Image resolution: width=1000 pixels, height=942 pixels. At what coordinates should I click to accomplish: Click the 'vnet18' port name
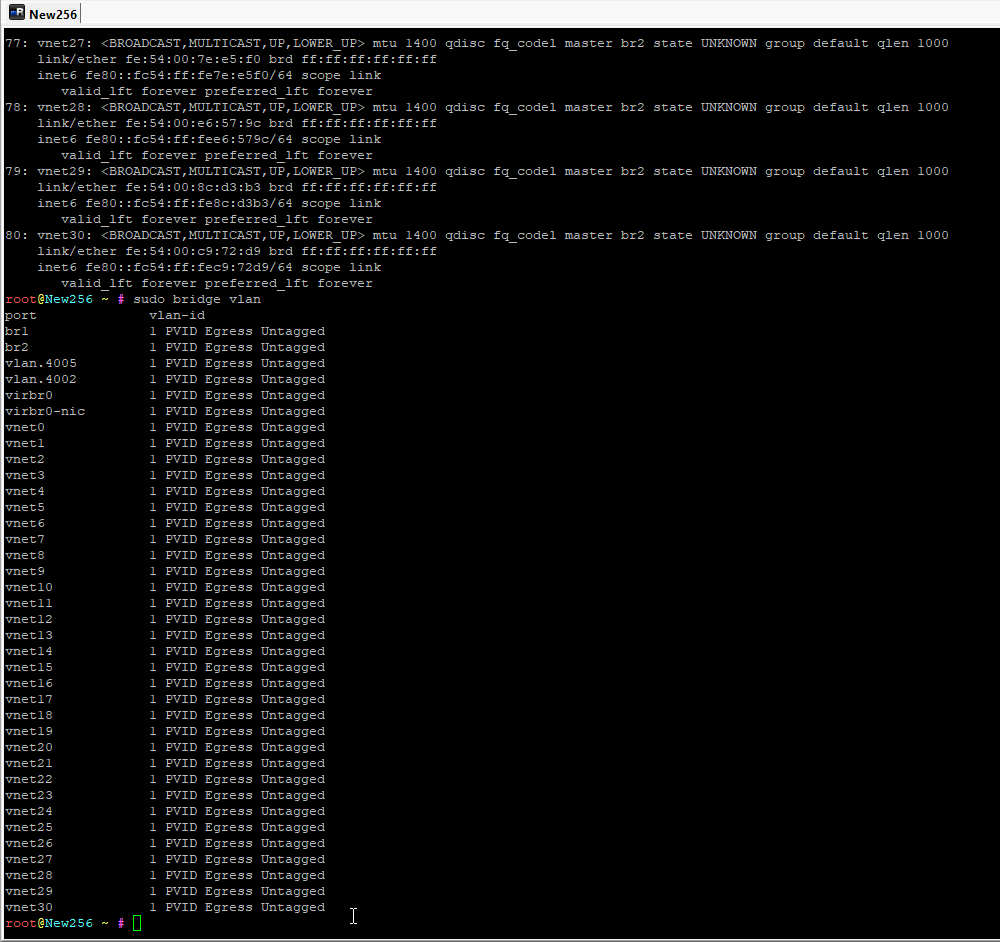point(29,716)
